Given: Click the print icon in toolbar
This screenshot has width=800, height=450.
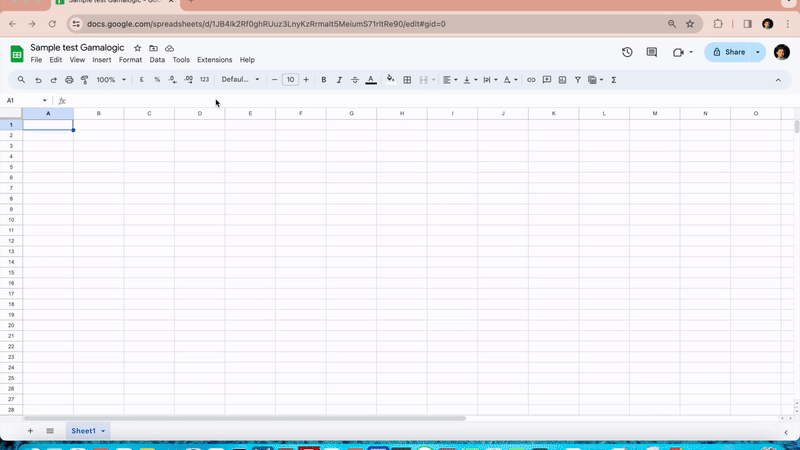Looking at the screenshot, I should click(69, 80).
